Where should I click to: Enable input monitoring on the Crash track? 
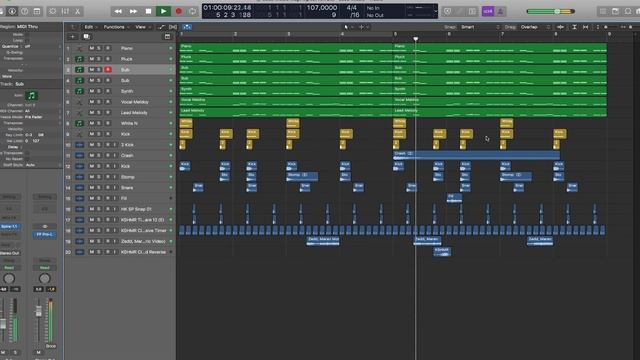tap(114, 156)
